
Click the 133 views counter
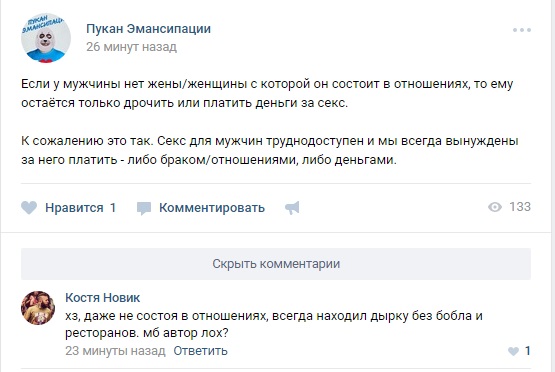click(520, 207)
